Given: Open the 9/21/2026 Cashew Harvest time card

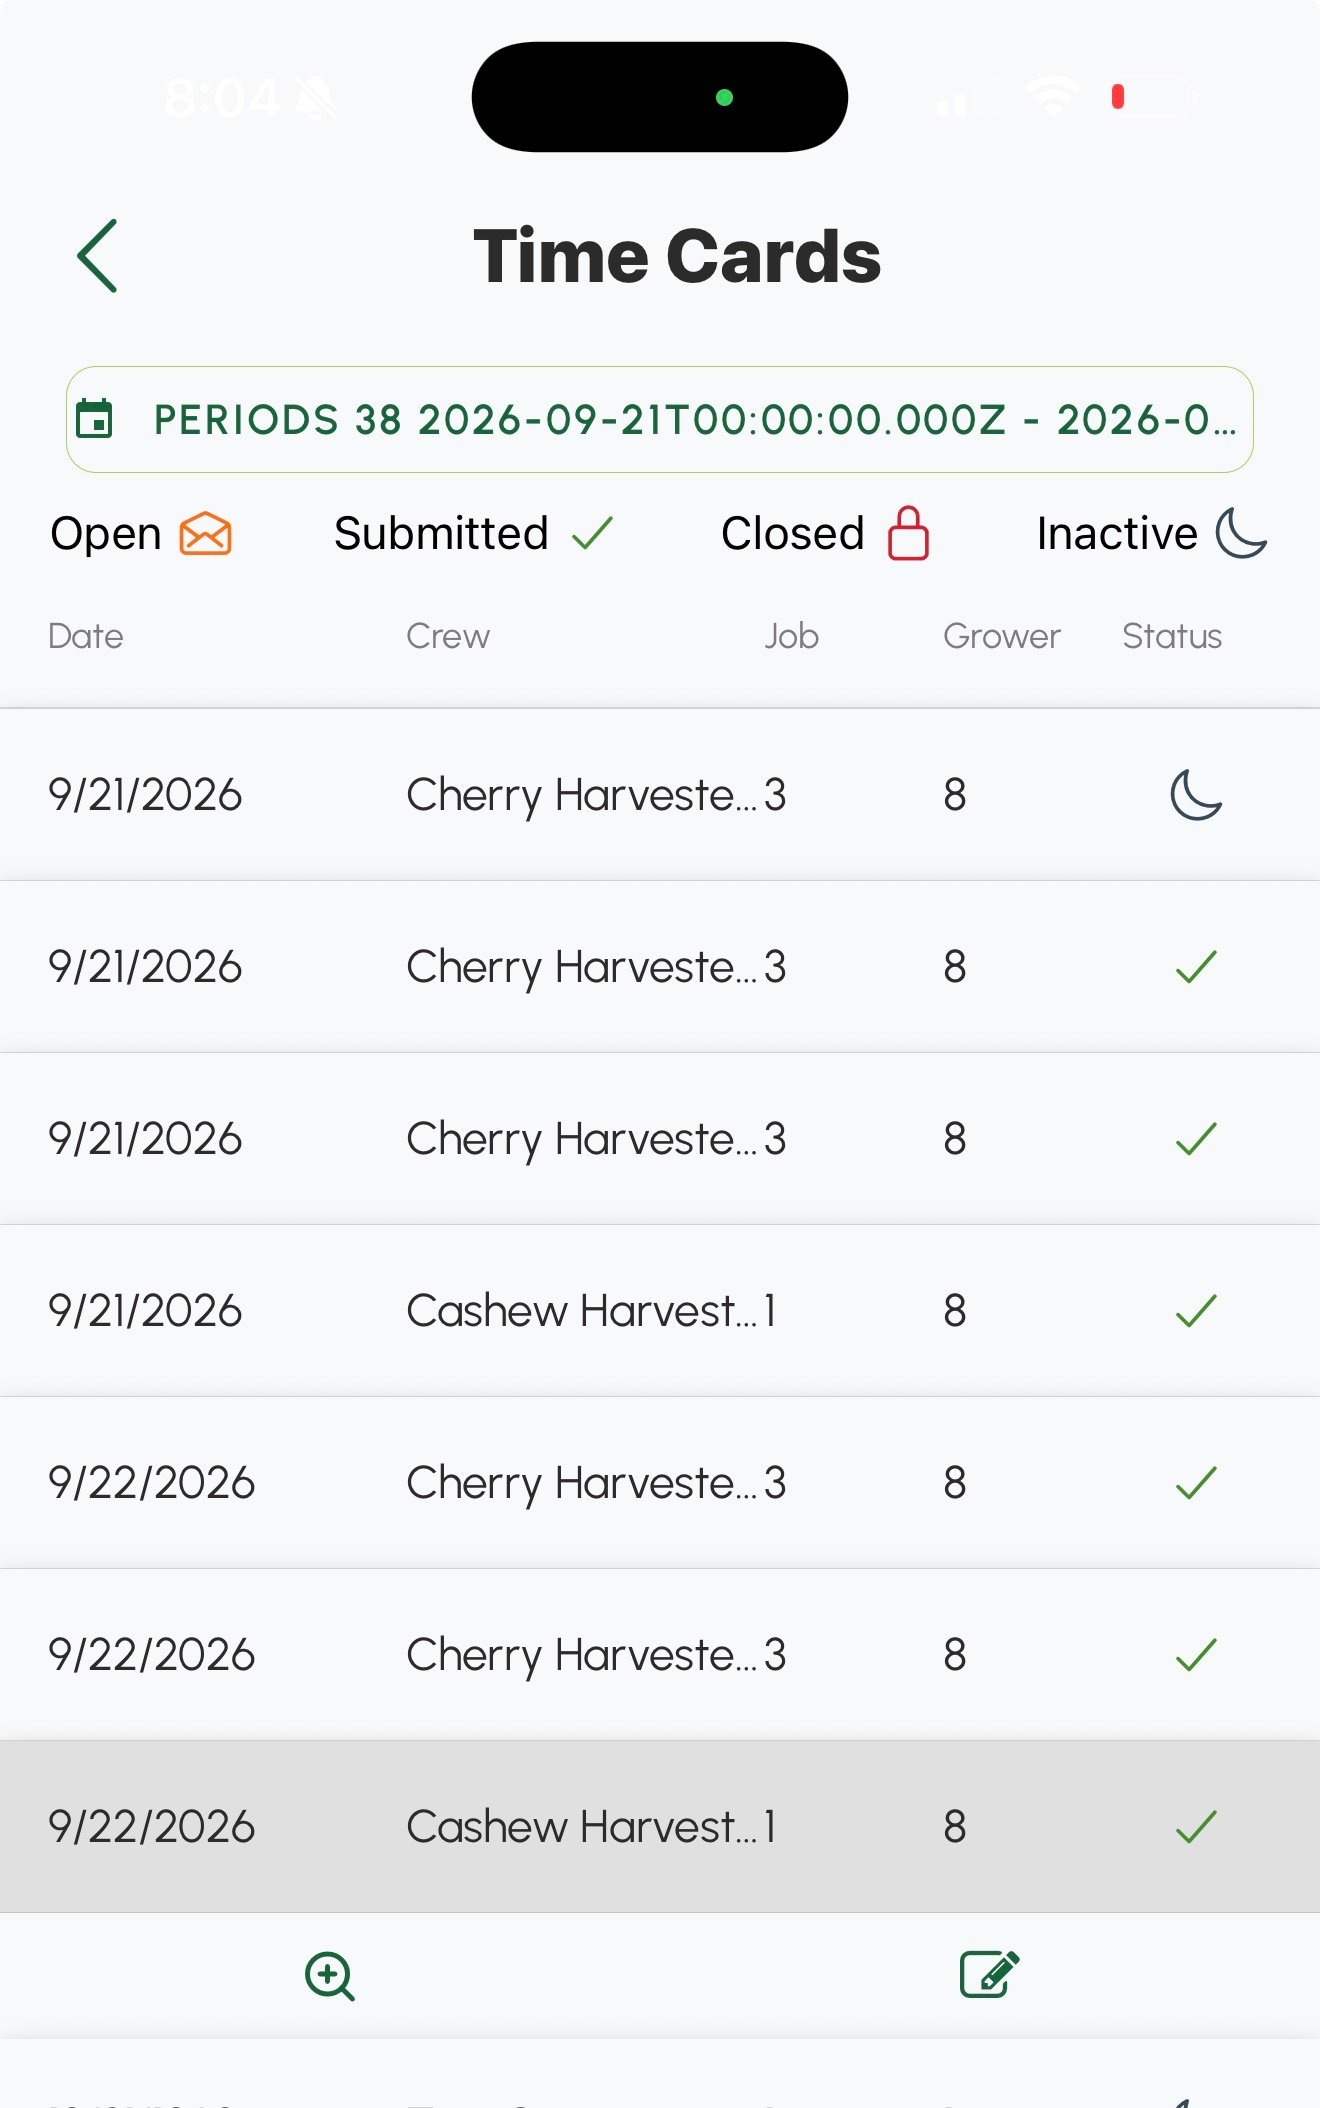Looking at the screenshot, I should click(x=660, y=1311).
